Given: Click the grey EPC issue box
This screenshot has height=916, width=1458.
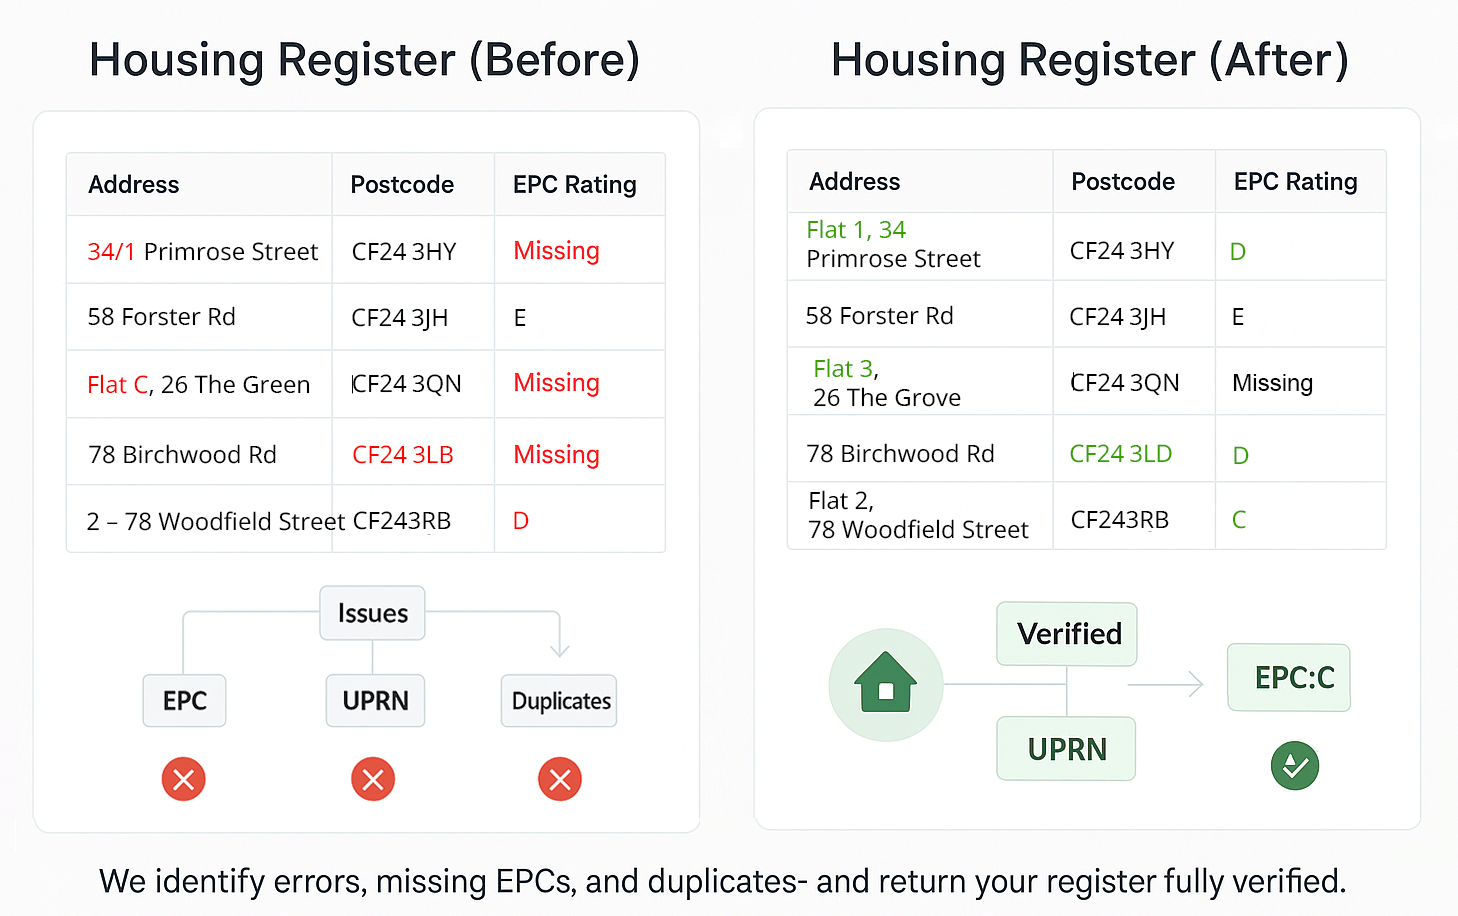Looking at the screenshot, I should (x=185, y=701).
